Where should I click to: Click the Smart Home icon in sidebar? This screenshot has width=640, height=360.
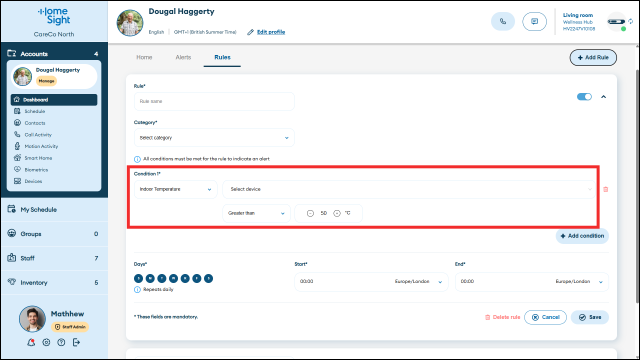point(17,158)
